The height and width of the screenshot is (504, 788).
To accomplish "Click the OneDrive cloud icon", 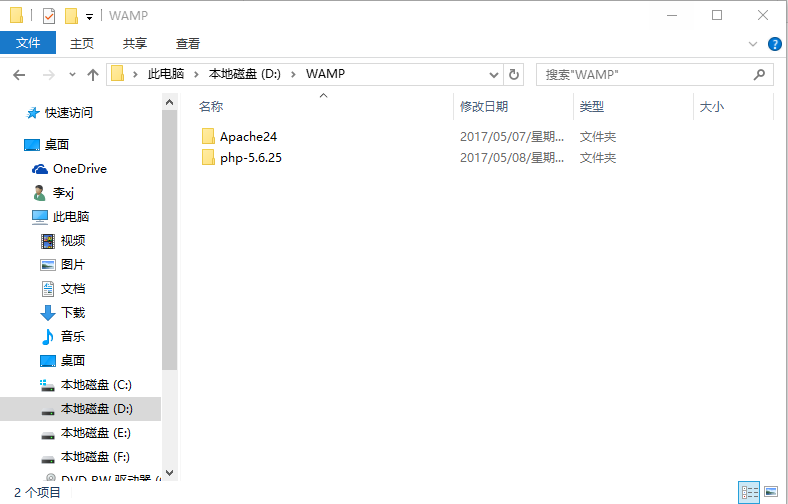I will click(40, 169).
